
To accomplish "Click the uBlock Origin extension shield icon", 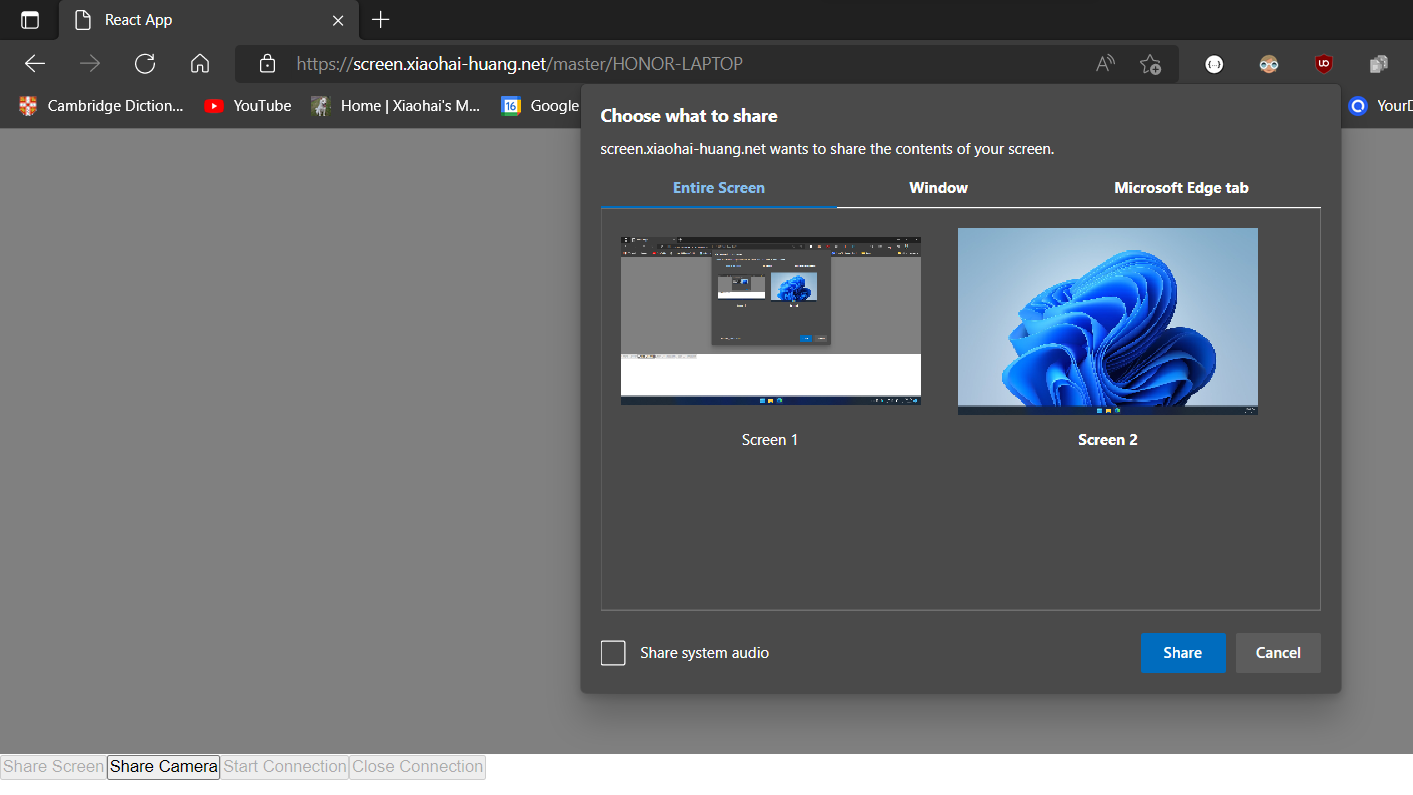I will pyautogui.click(x=1322, y=63).
